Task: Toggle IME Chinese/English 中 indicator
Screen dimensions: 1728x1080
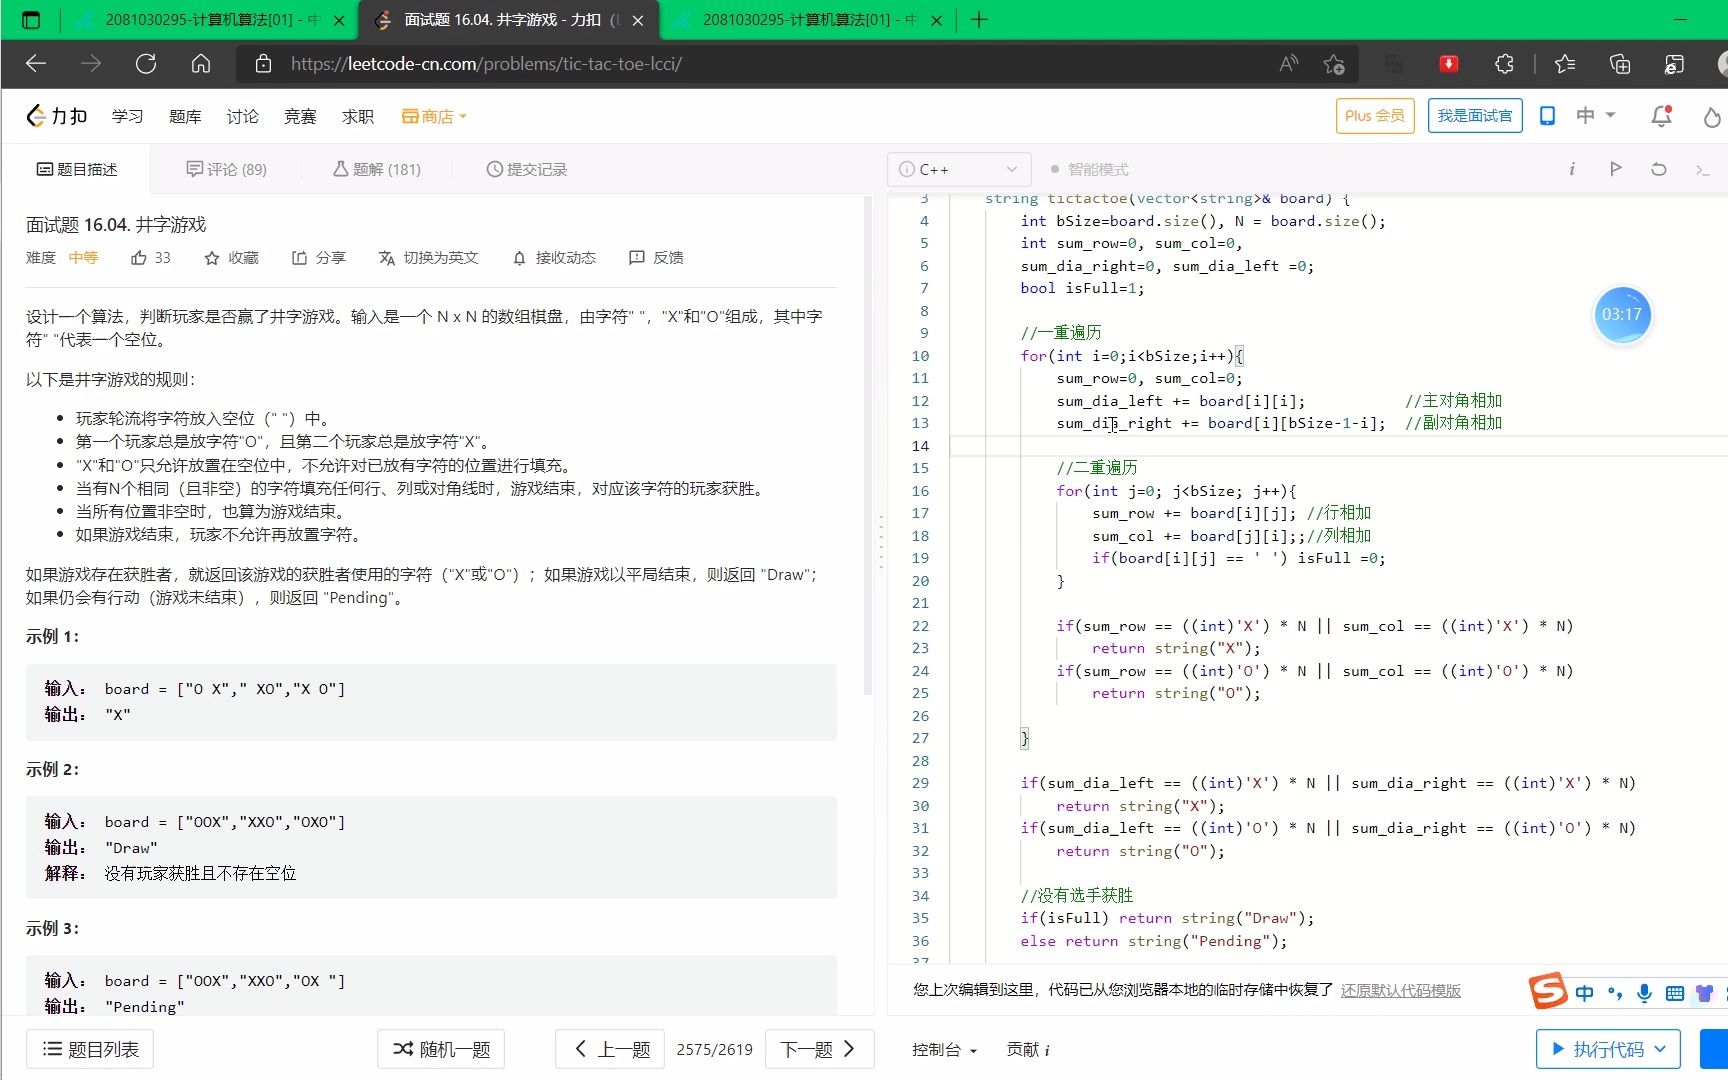Action: (x=1584, y=993)
